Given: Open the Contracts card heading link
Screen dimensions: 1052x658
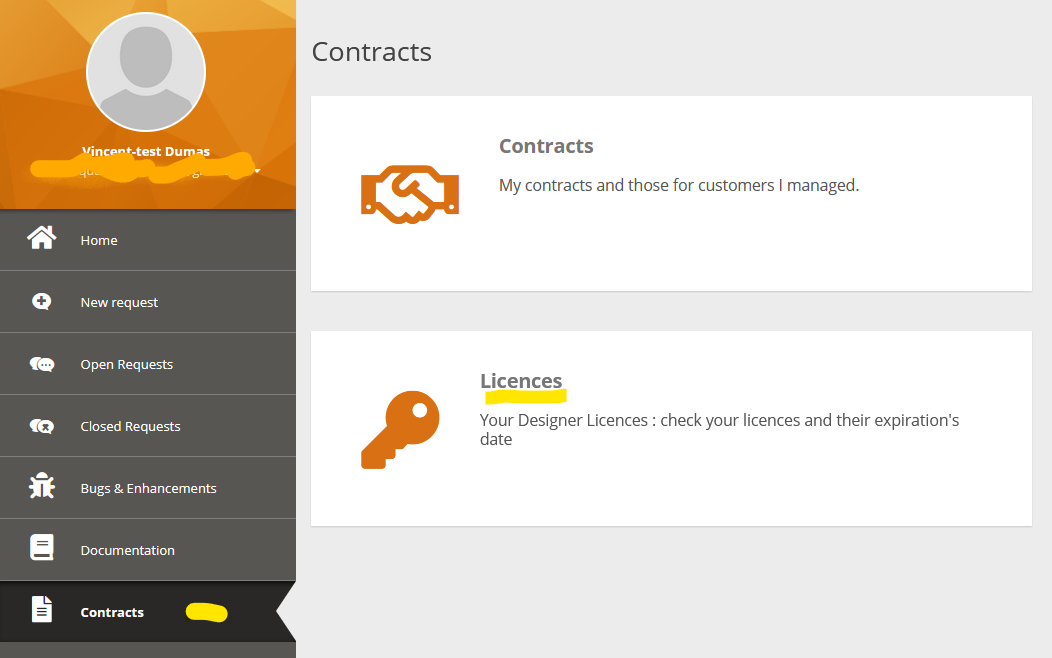Looking at the screenshot, I should coord(546,146).
